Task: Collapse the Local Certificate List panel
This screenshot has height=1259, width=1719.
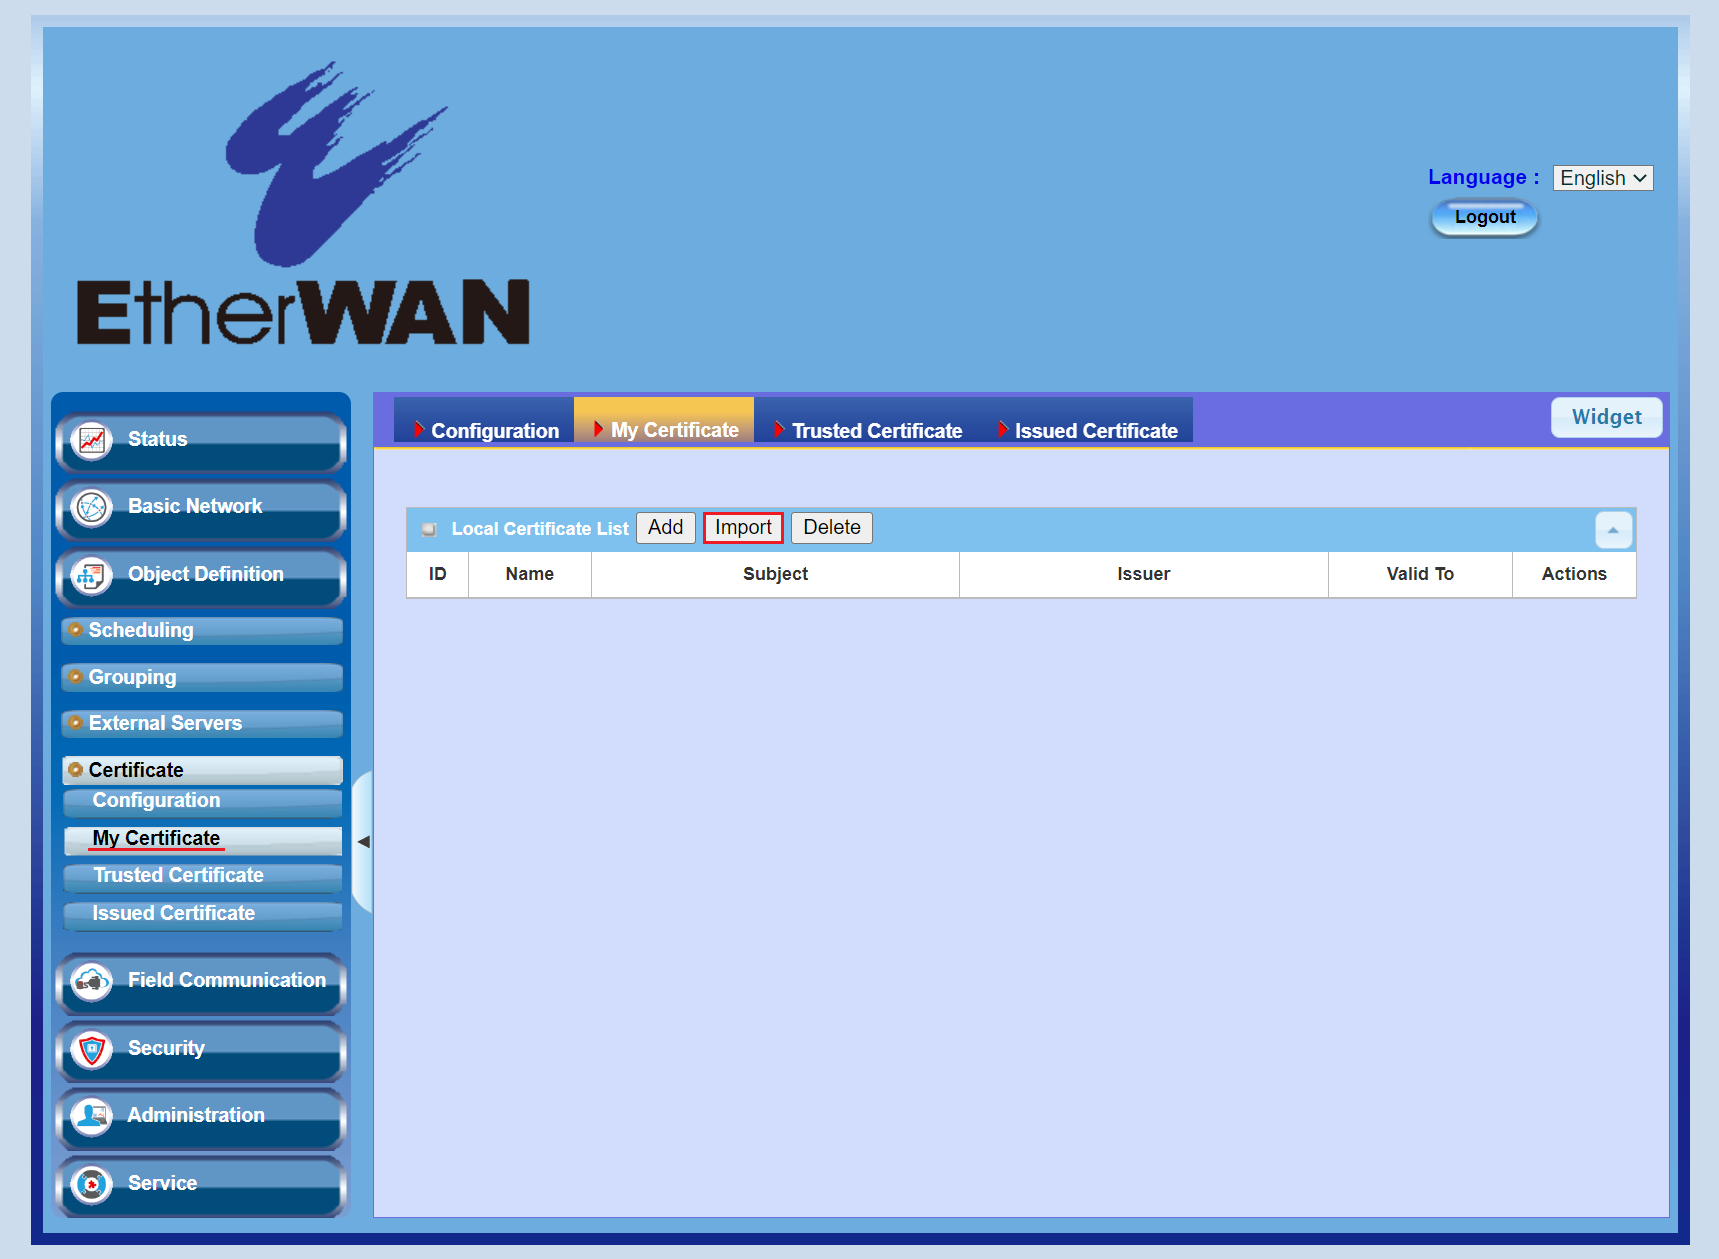Action: (x=1613, y=530)
